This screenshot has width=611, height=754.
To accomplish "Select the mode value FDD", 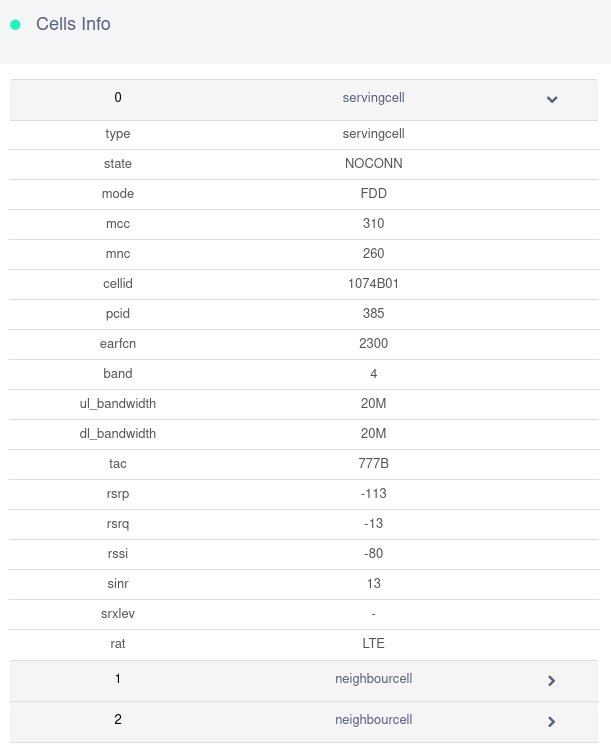I will 373,194.
